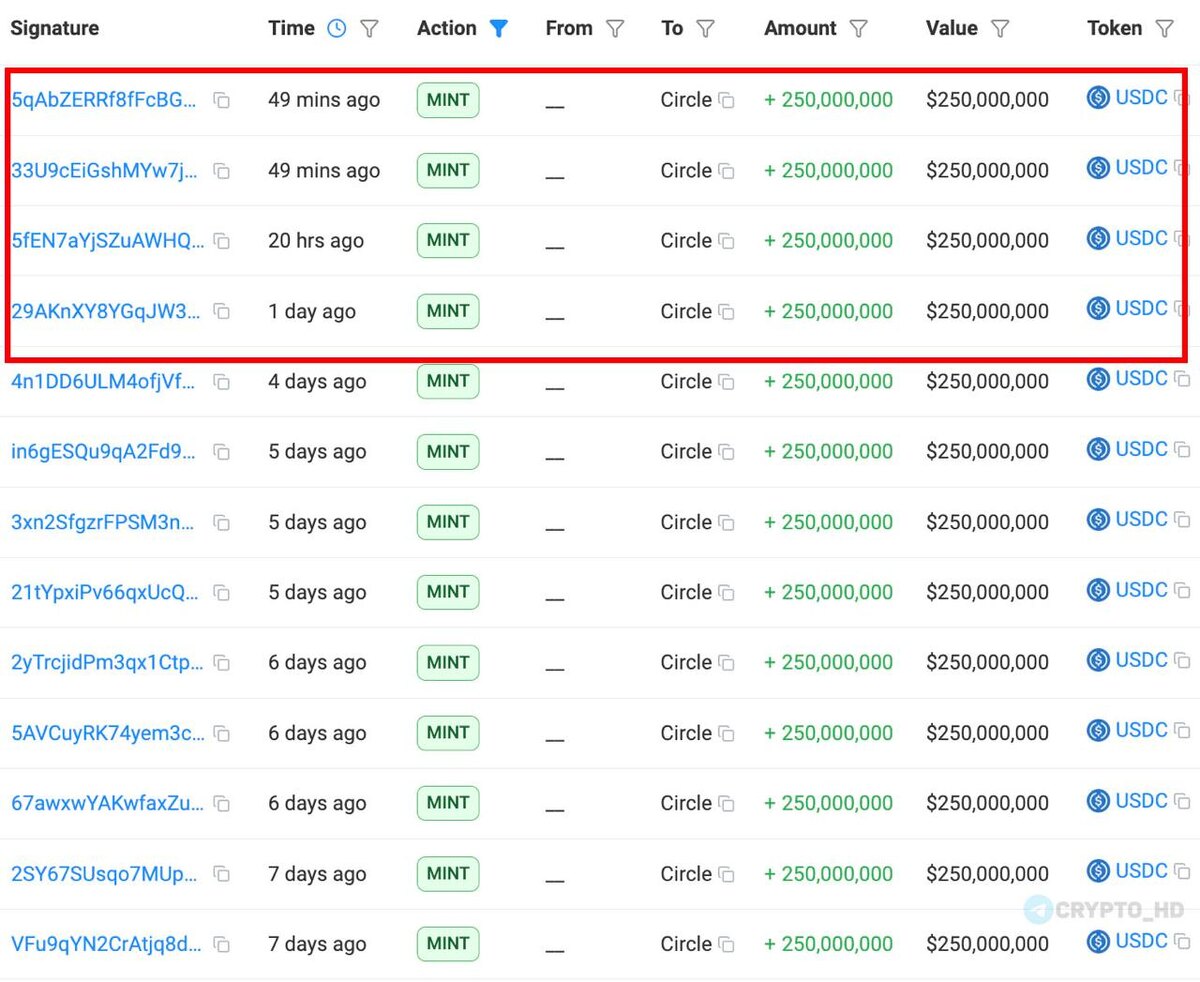Copy signature 67awxwYAKwfaxZu with copy icon
This screenshot has width=1200, height=982.
pyautogui.click(x=222, y=804)
